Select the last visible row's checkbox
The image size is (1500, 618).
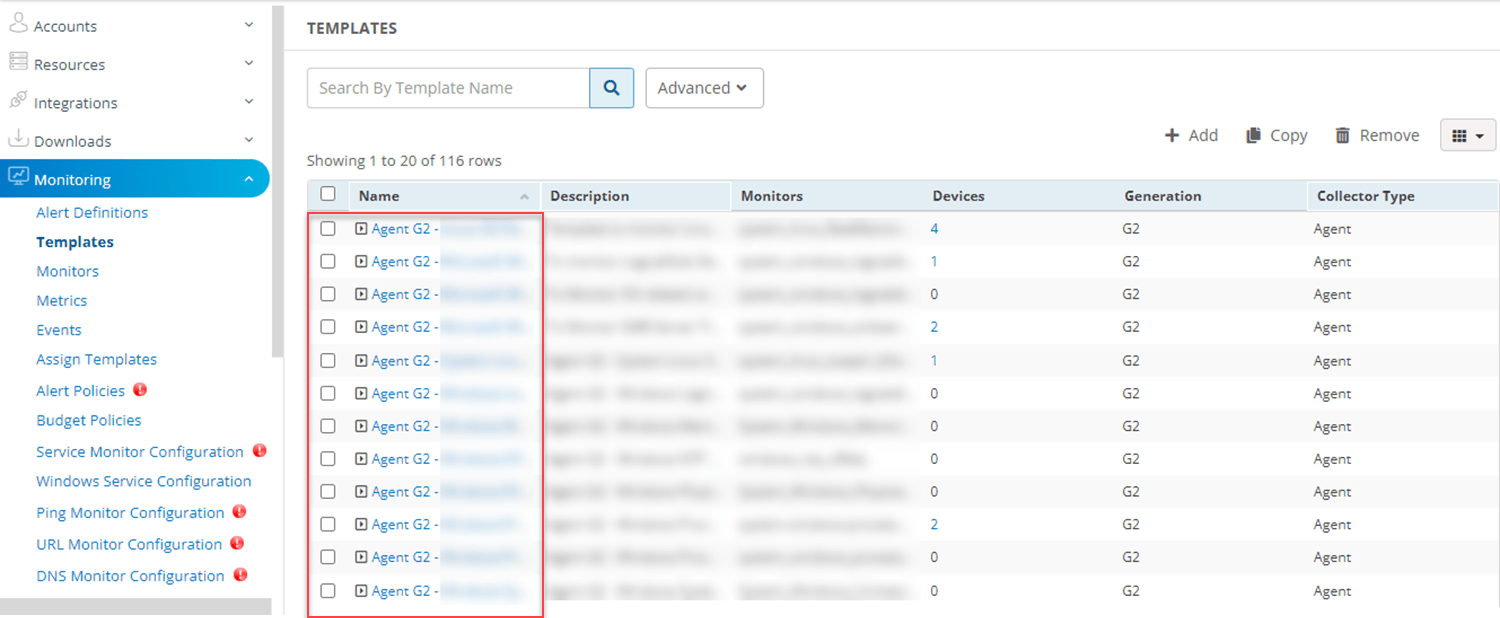tap(327, 590)
